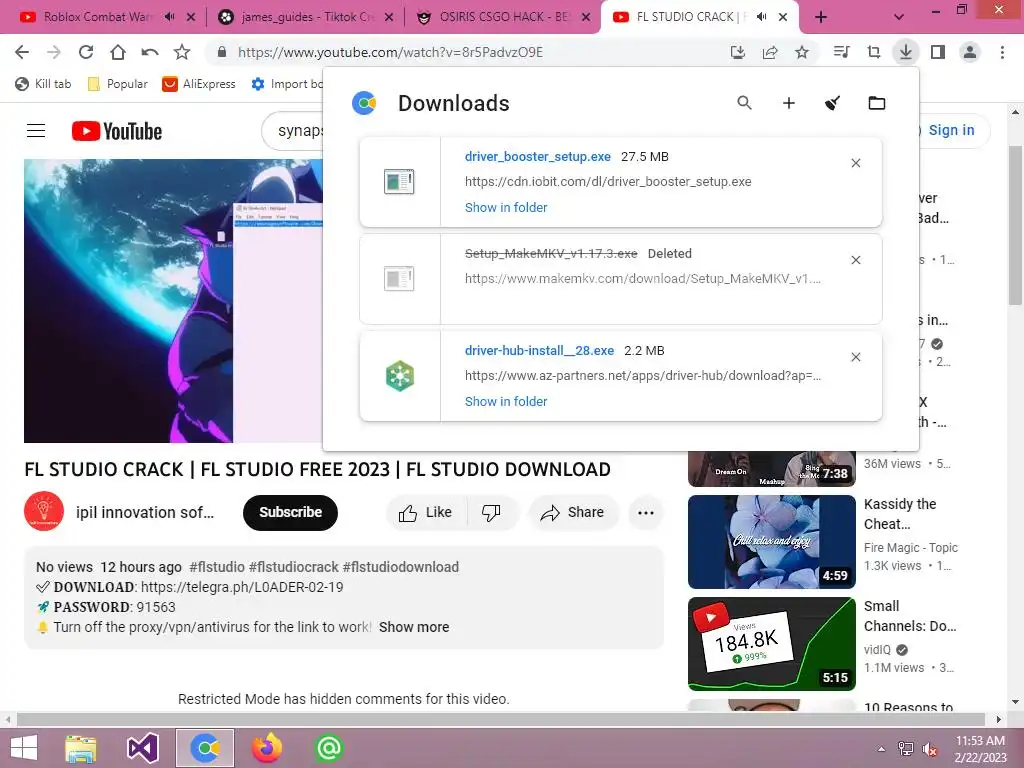This screenshot has width=1024, height=768.
Task: Remove Setup_MakeMKV entry from list
Action: coord(856,260)
